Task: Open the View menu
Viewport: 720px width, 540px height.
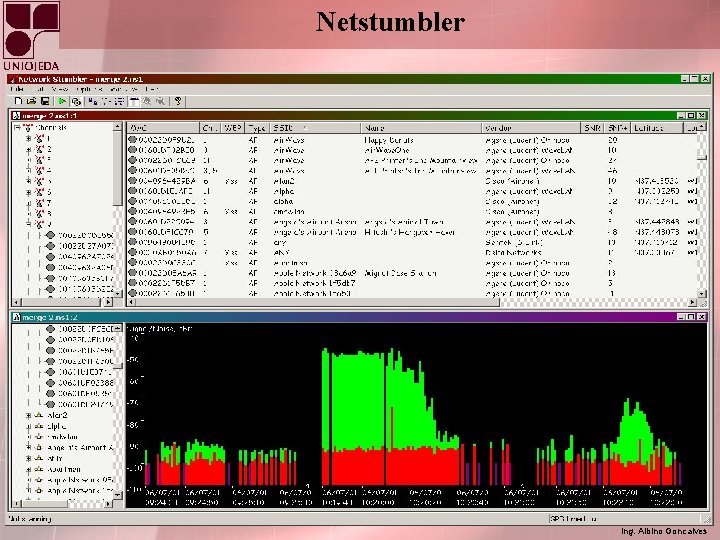Action: [60, 89]
